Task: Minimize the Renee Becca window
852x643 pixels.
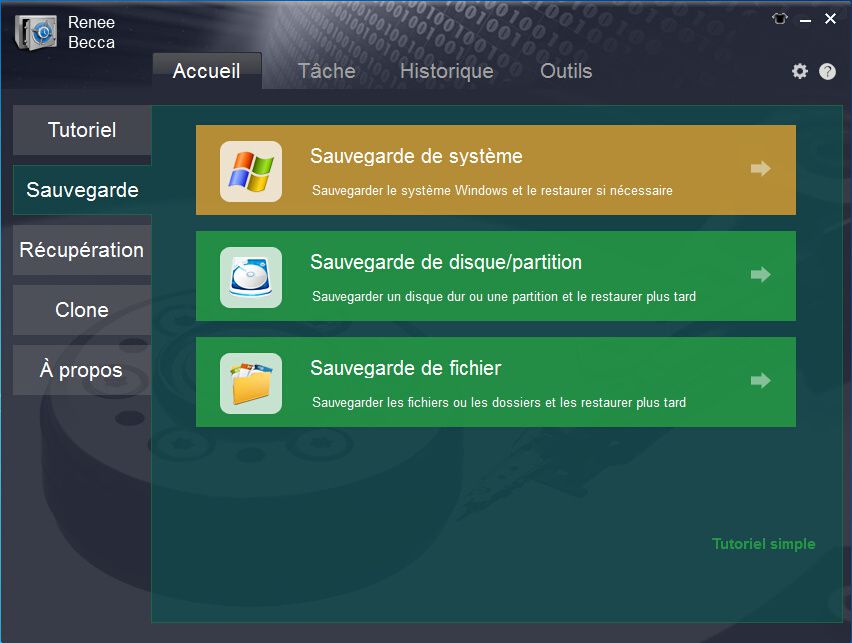Action: 805,20
